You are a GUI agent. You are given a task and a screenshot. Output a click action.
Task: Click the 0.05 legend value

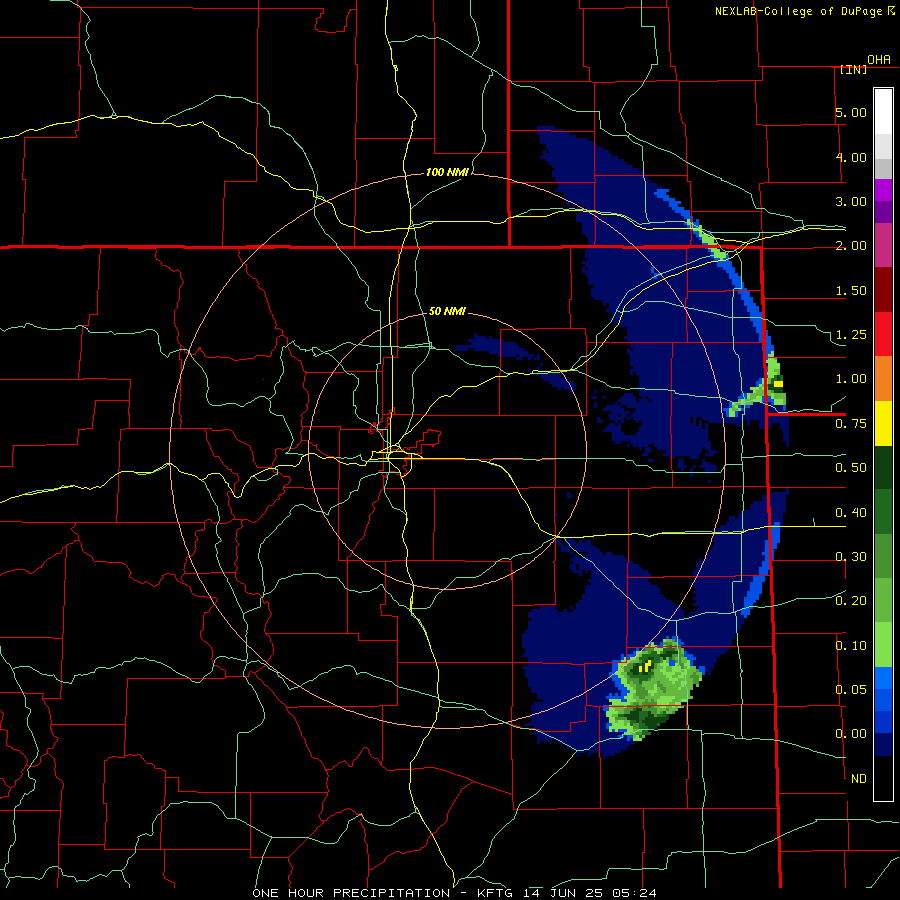point(851,690)
